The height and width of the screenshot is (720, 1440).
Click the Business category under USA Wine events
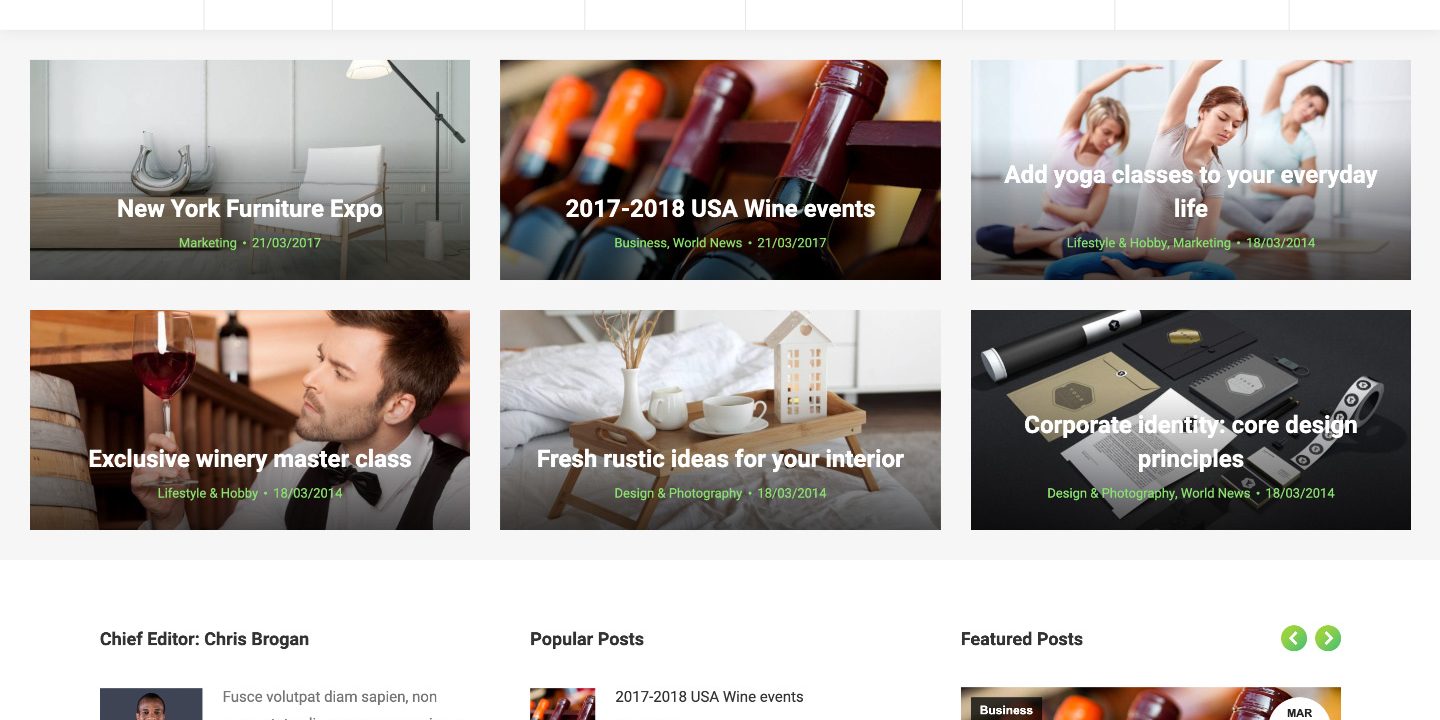(x=640, y=243)
